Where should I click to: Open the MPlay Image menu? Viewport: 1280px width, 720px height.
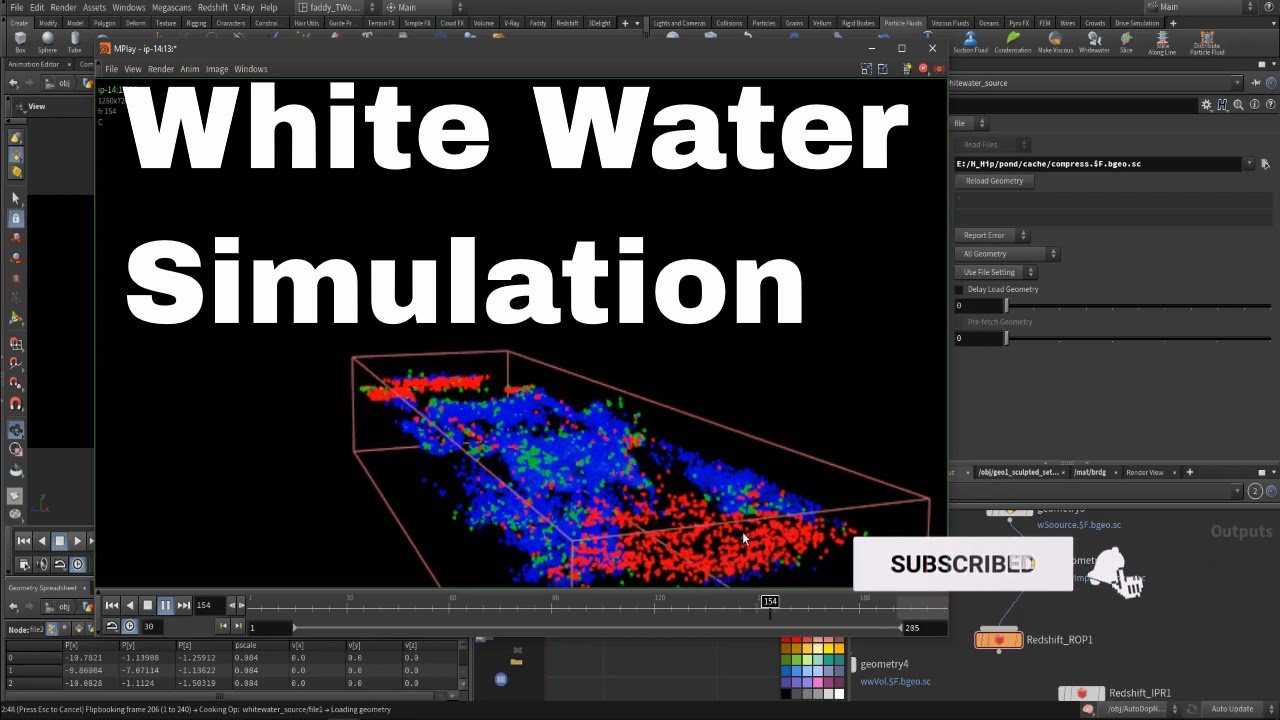click(217, 69)
